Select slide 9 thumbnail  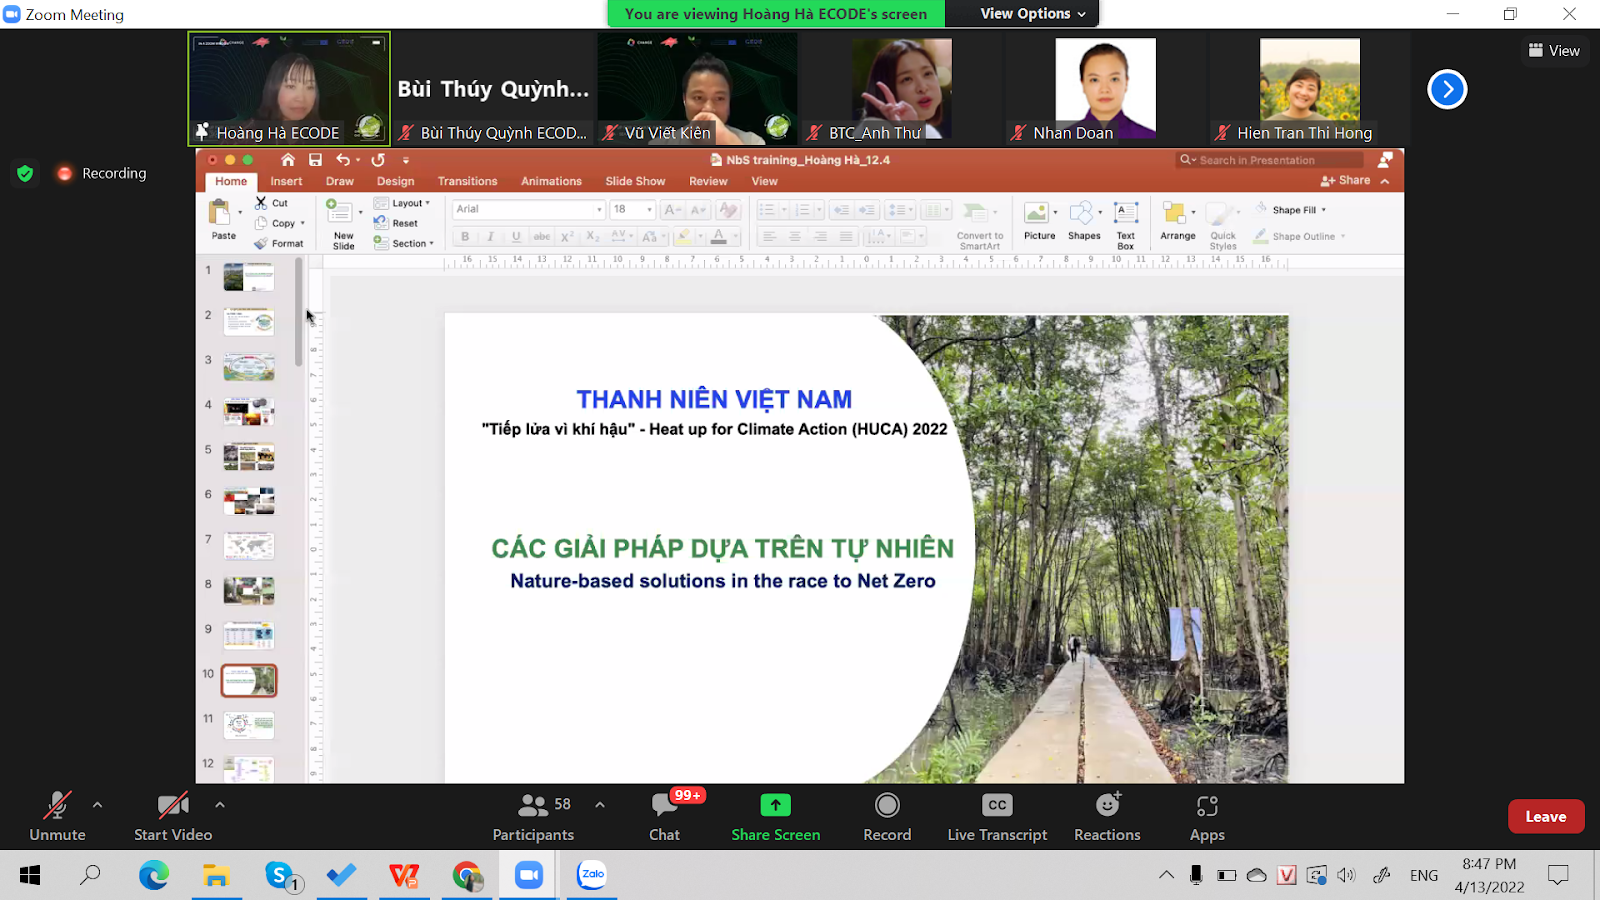(249, 635)
